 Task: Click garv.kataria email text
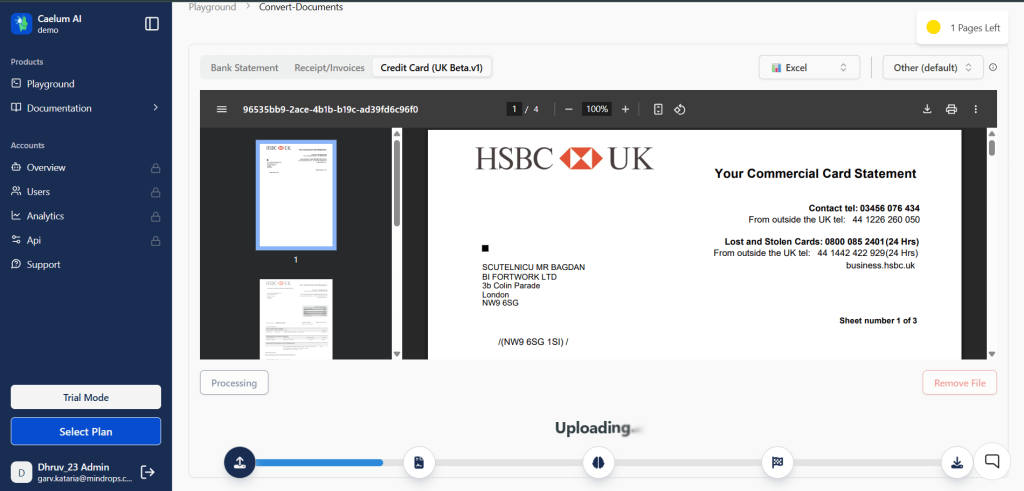pyautogui.click(x=84, y=479)
